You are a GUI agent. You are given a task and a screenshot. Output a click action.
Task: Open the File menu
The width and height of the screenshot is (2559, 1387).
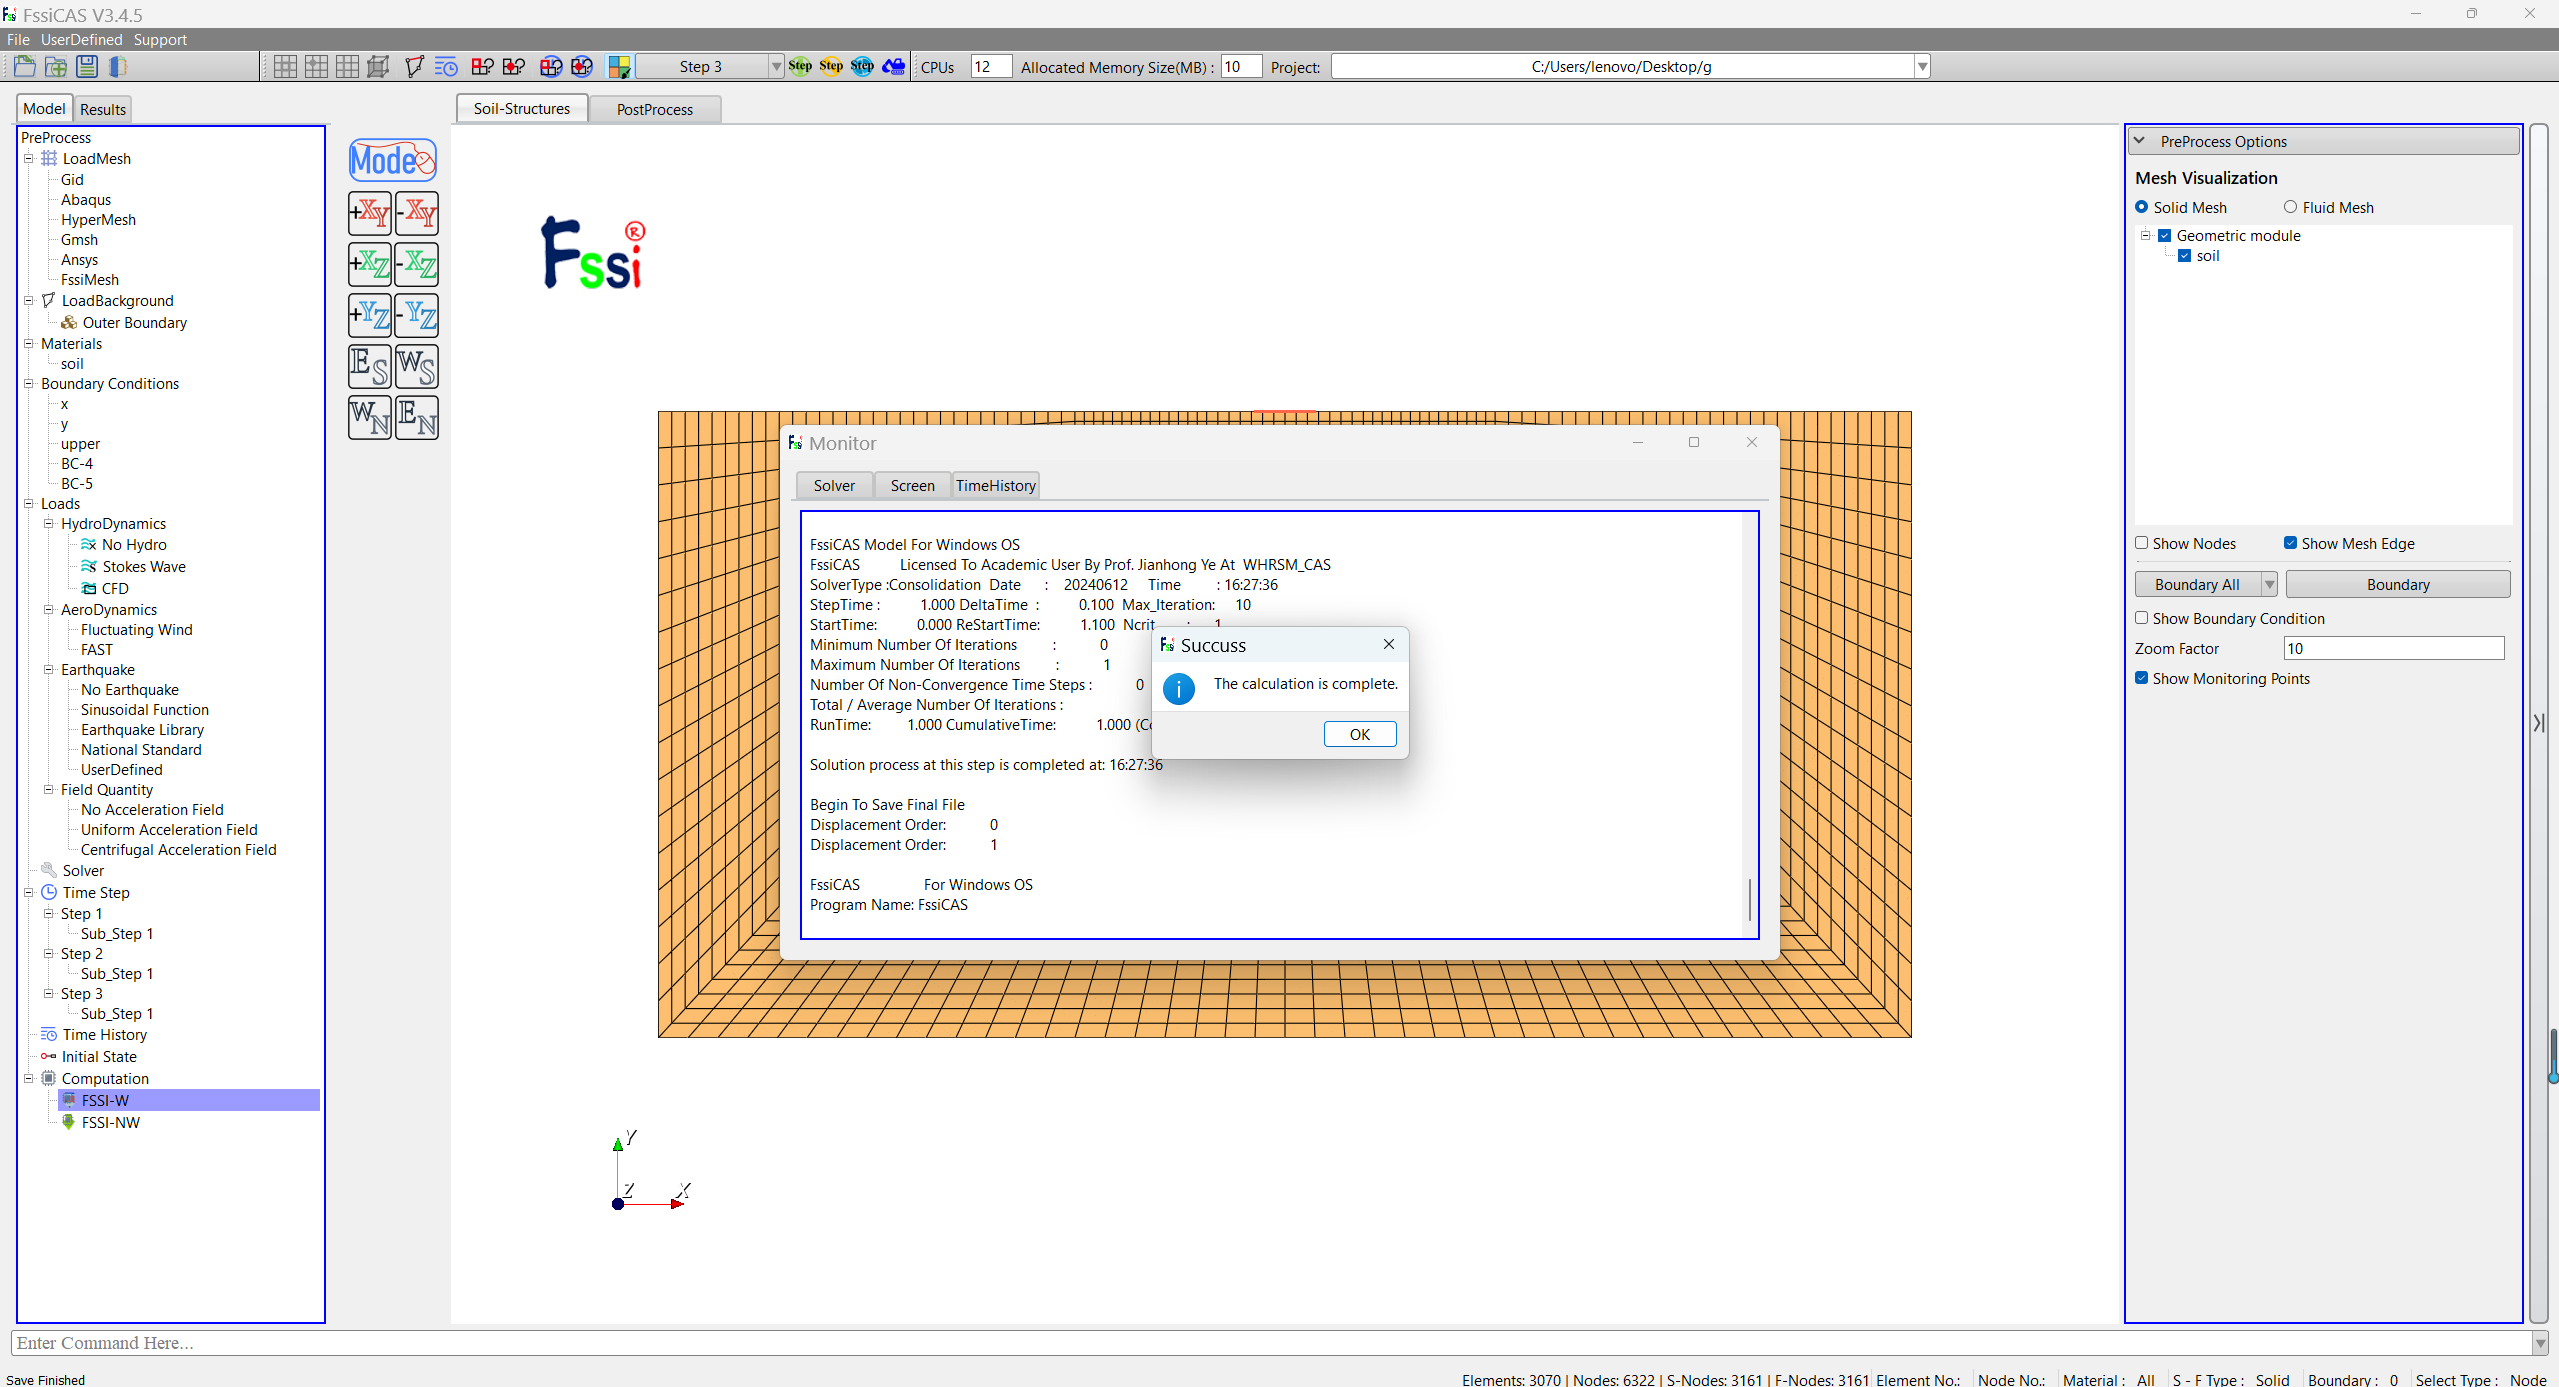[18, 40]
